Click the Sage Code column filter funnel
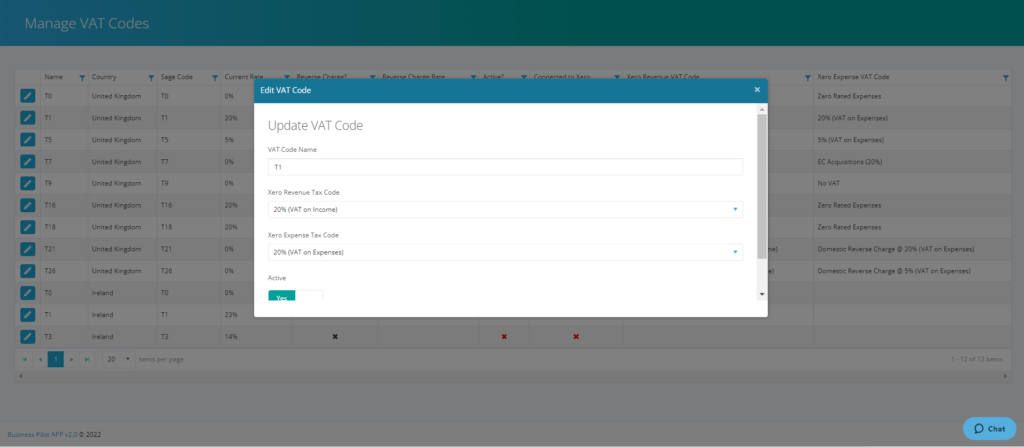1024x447 pixels. coord(215,78)
